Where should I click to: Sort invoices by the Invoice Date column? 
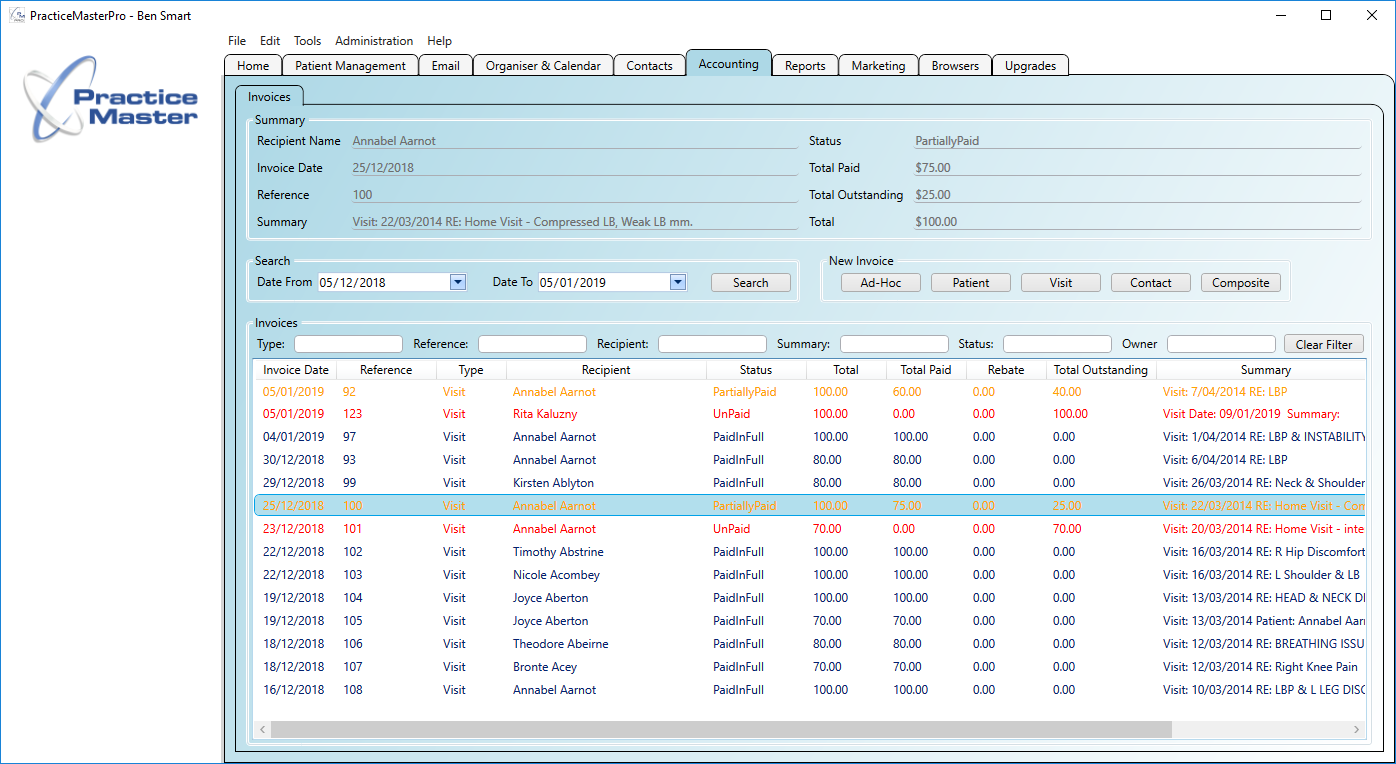295,369
